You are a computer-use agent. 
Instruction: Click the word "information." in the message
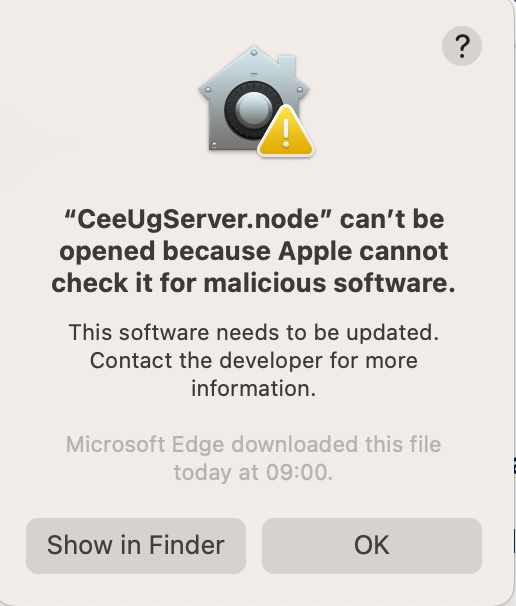(x=254, y=388)
